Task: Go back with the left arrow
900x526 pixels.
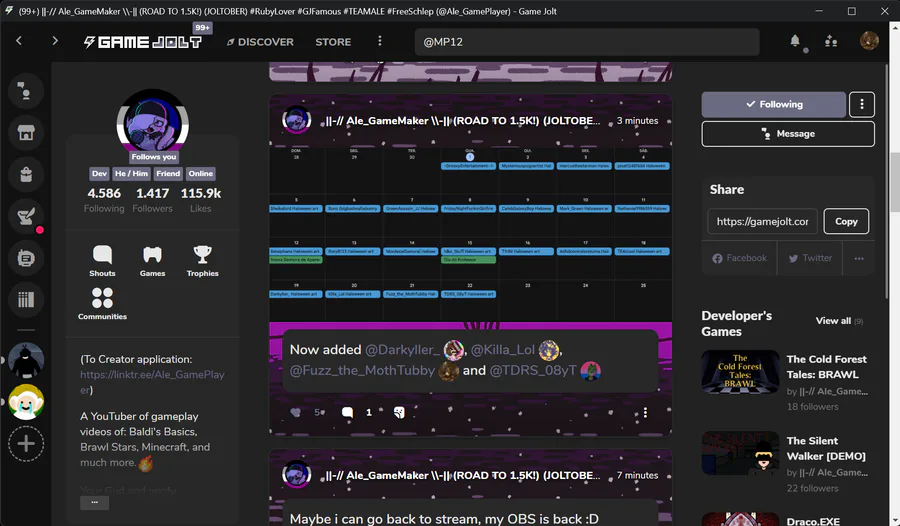Action: click(19, 41)
